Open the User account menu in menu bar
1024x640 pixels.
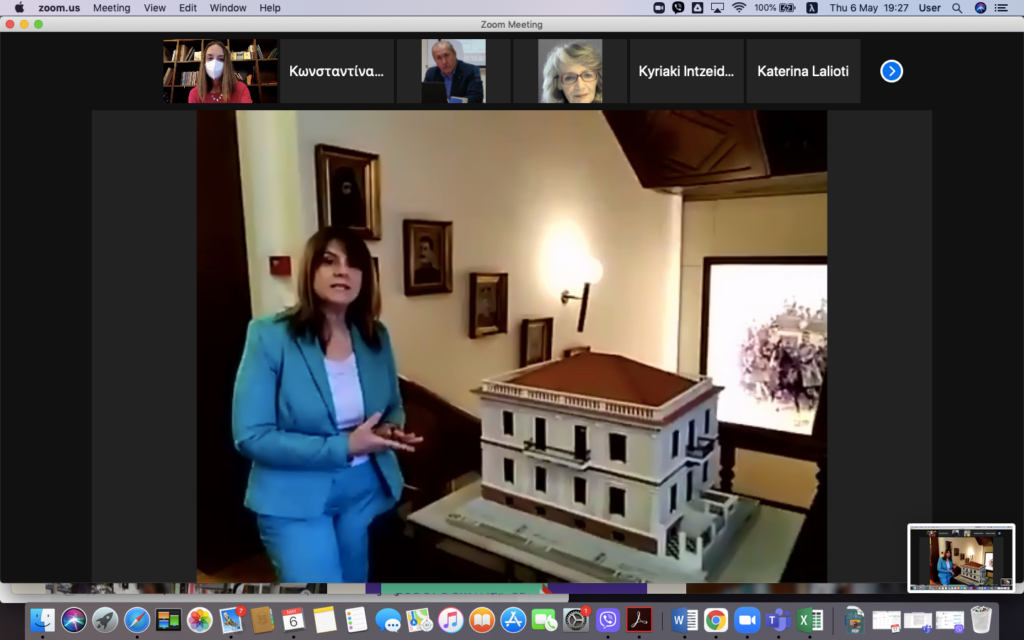929,8
